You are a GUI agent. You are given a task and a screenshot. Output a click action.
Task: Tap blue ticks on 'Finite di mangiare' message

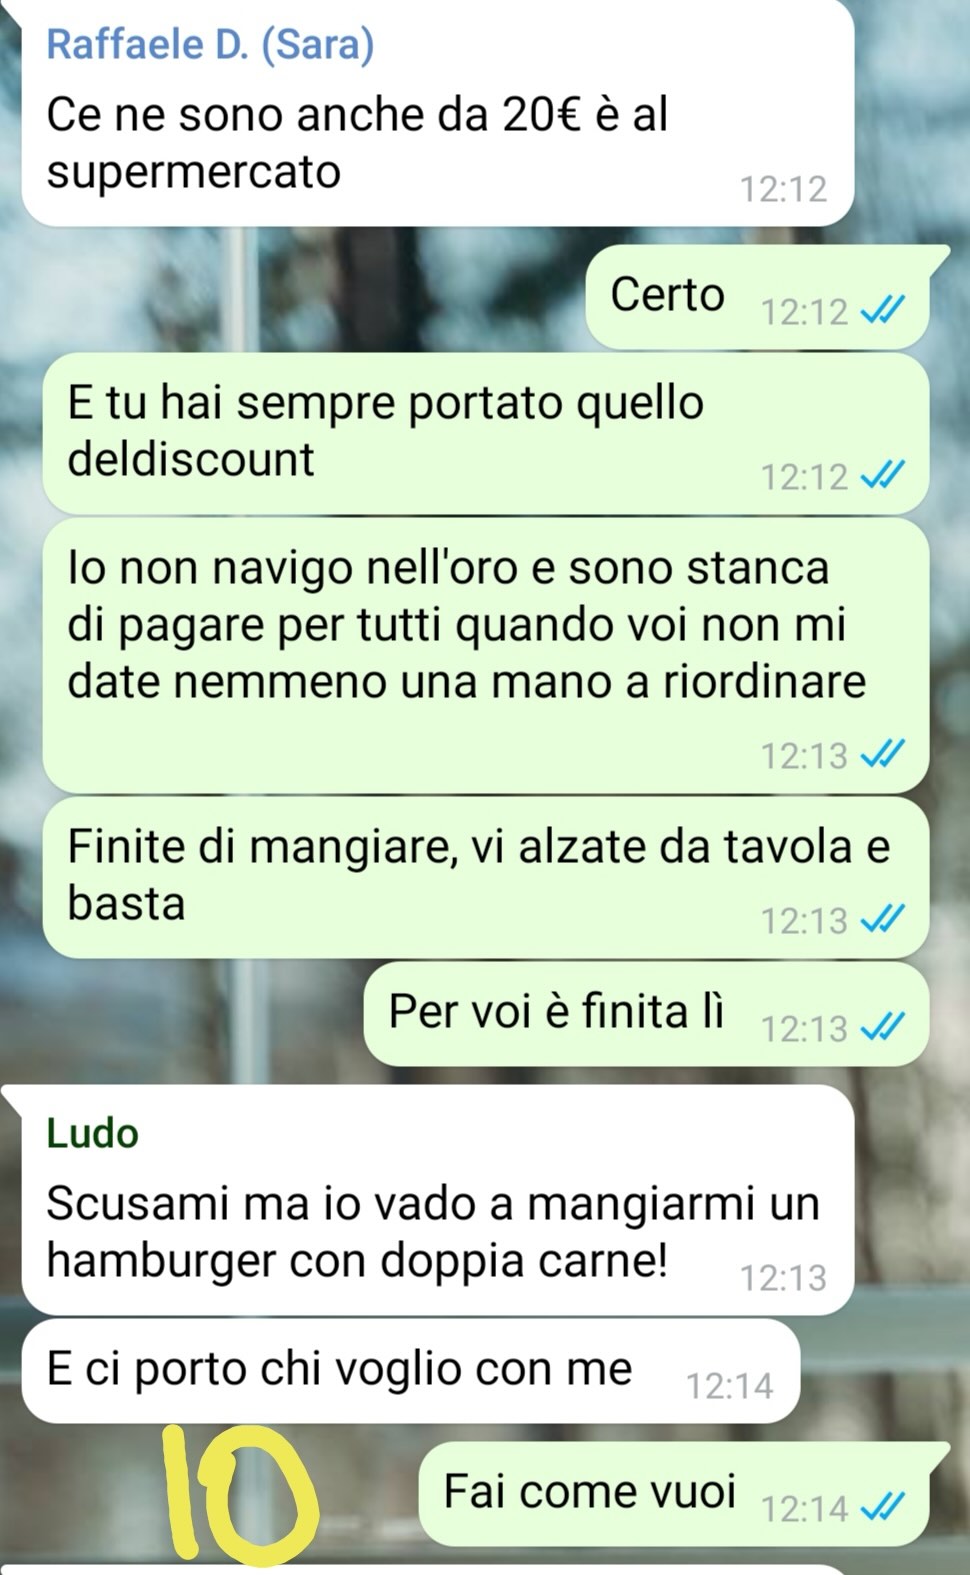click(x=882, y=919)
